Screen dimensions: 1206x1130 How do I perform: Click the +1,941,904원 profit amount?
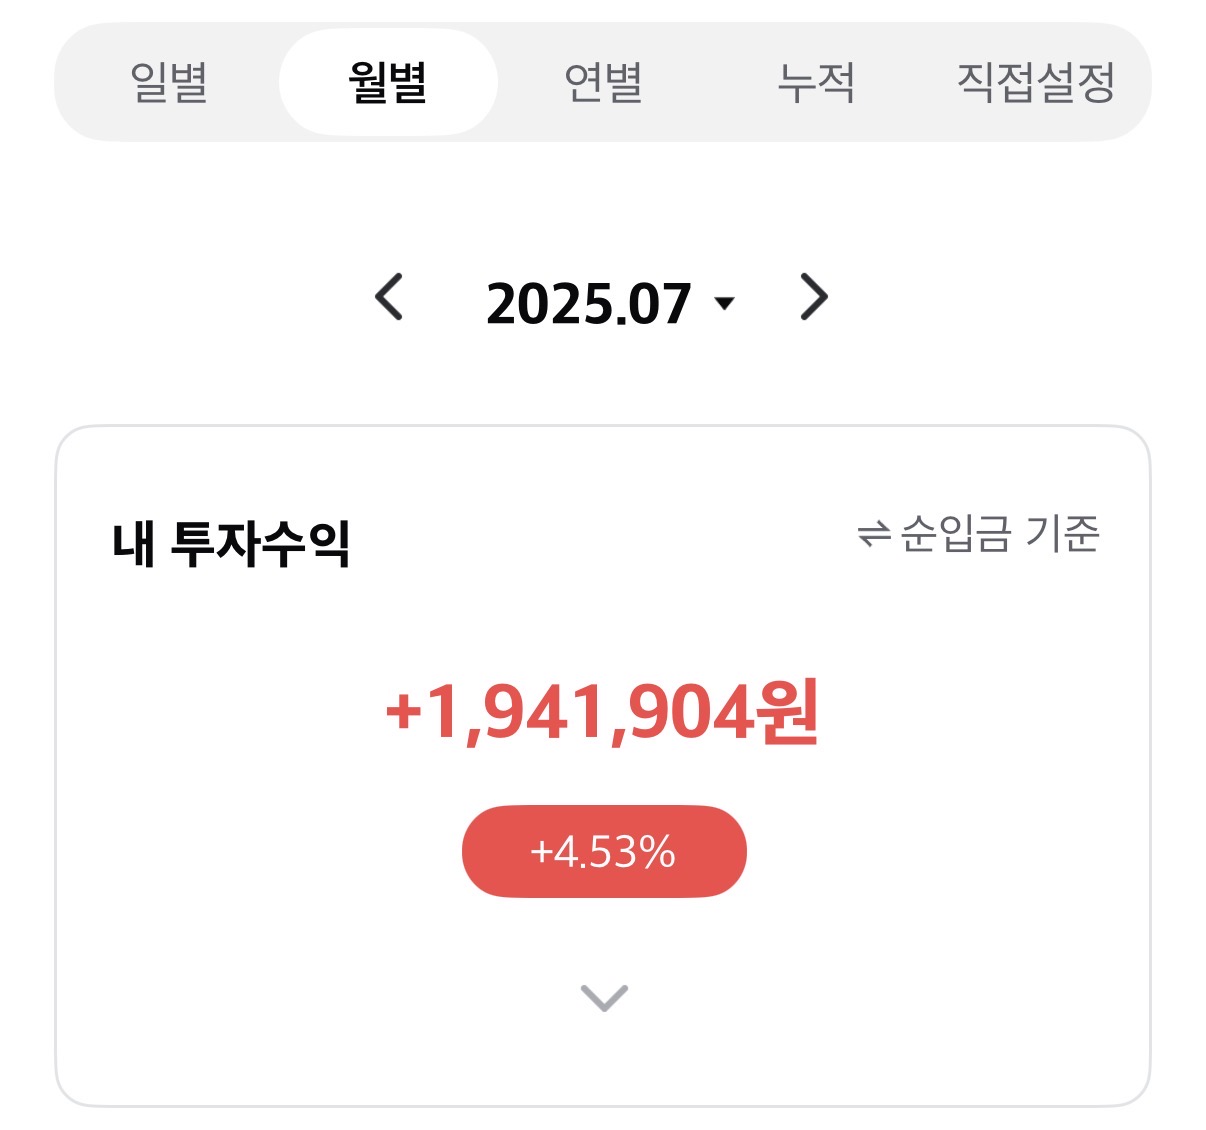pos(603,712)
